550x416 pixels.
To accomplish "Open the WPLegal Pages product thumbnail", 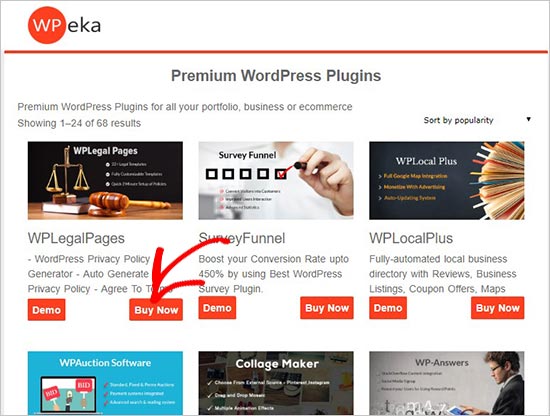I will coord(105,180).
